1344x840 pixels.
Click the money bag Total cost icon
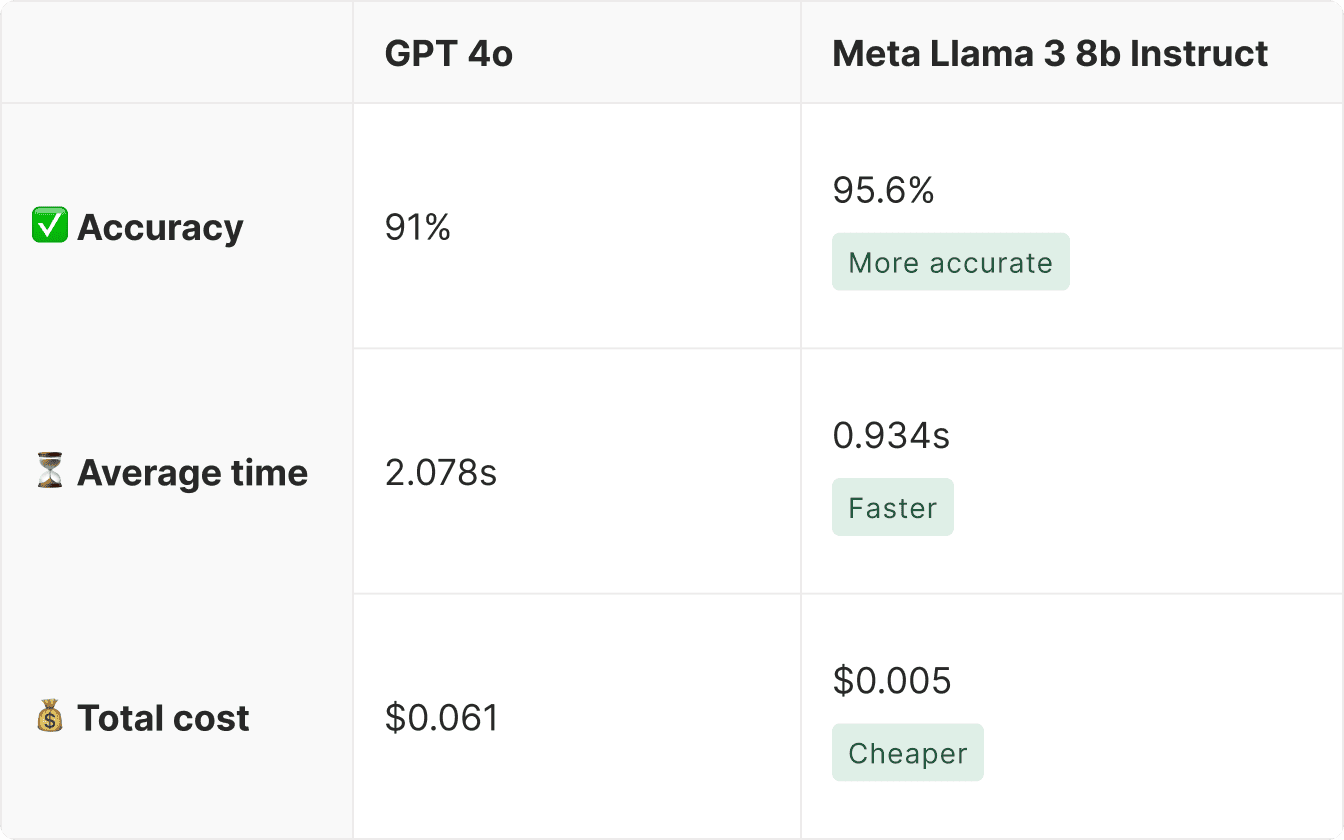49,717
